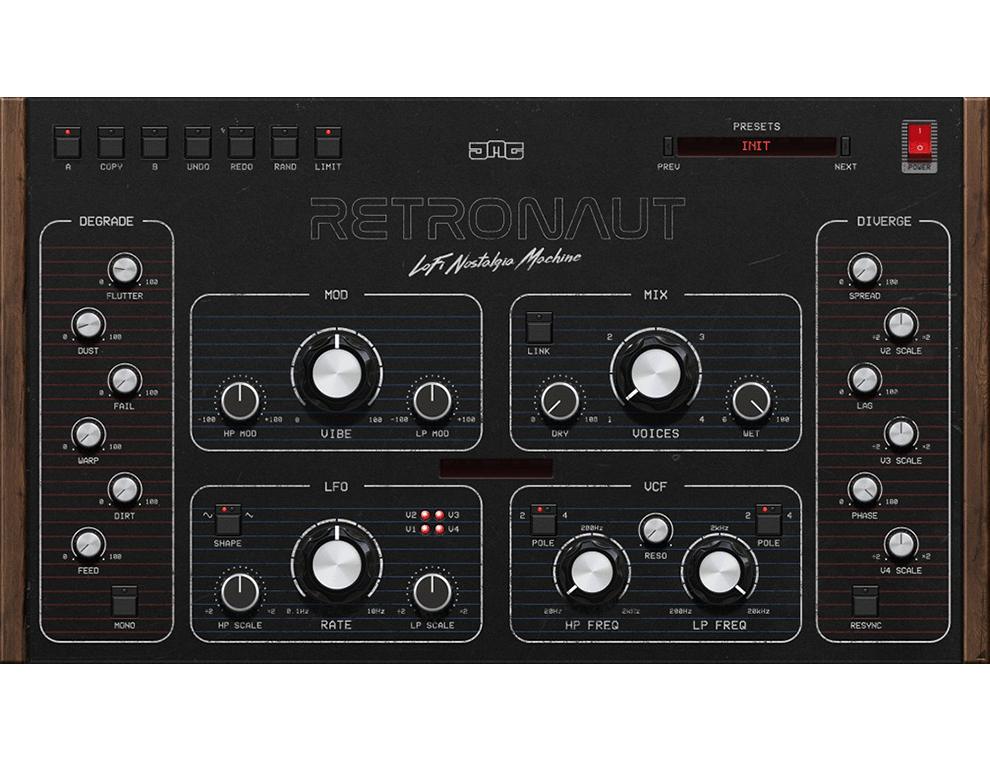Click the FEED knob

click(x=88, y=544)
